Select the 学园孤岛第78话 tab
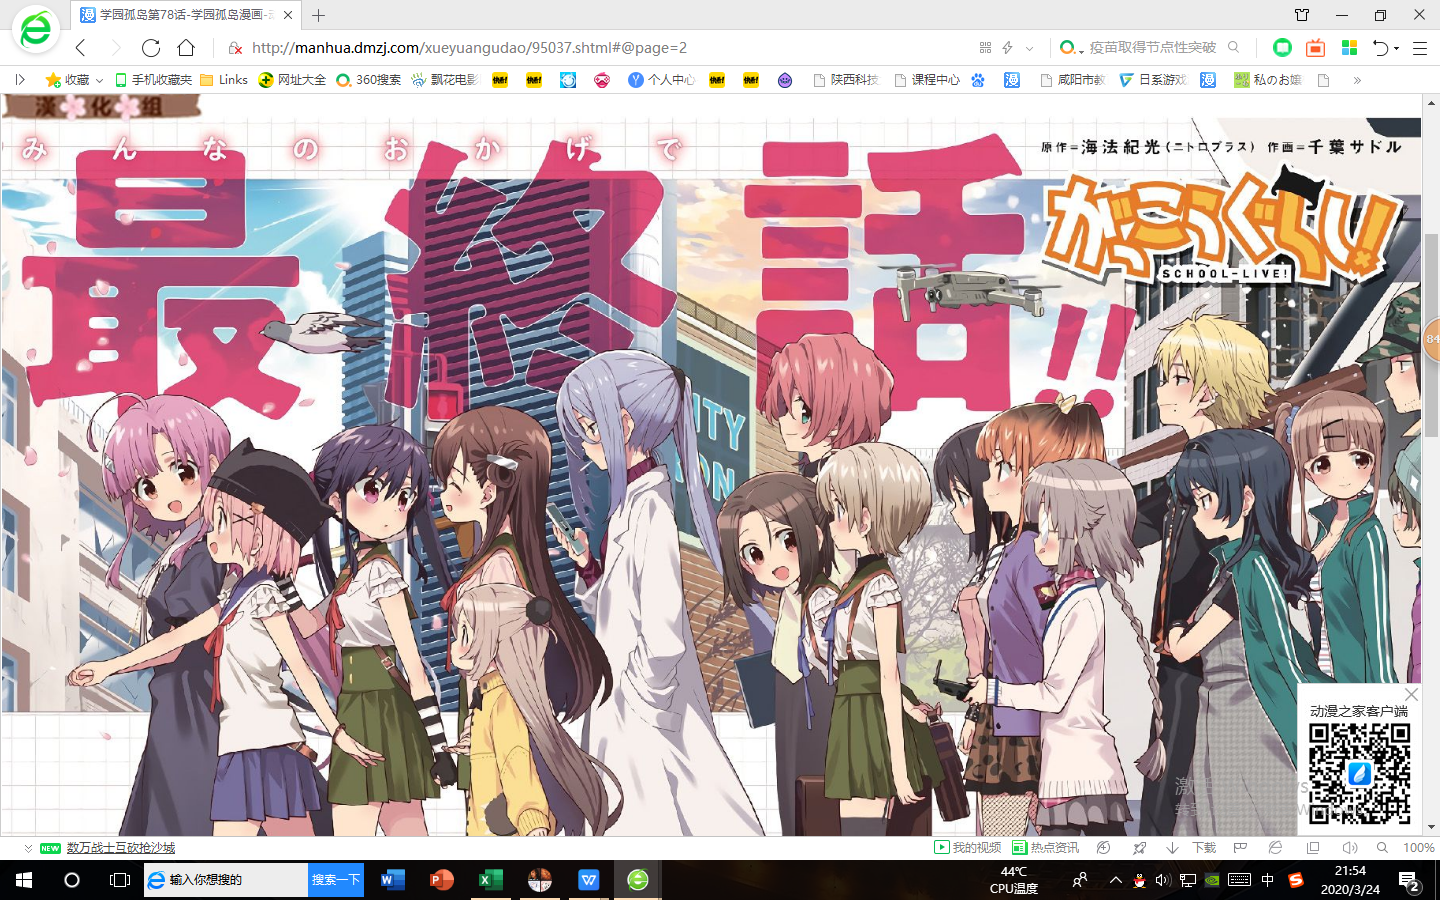This screenshot has height=900, width=1440. click(186, 15)
